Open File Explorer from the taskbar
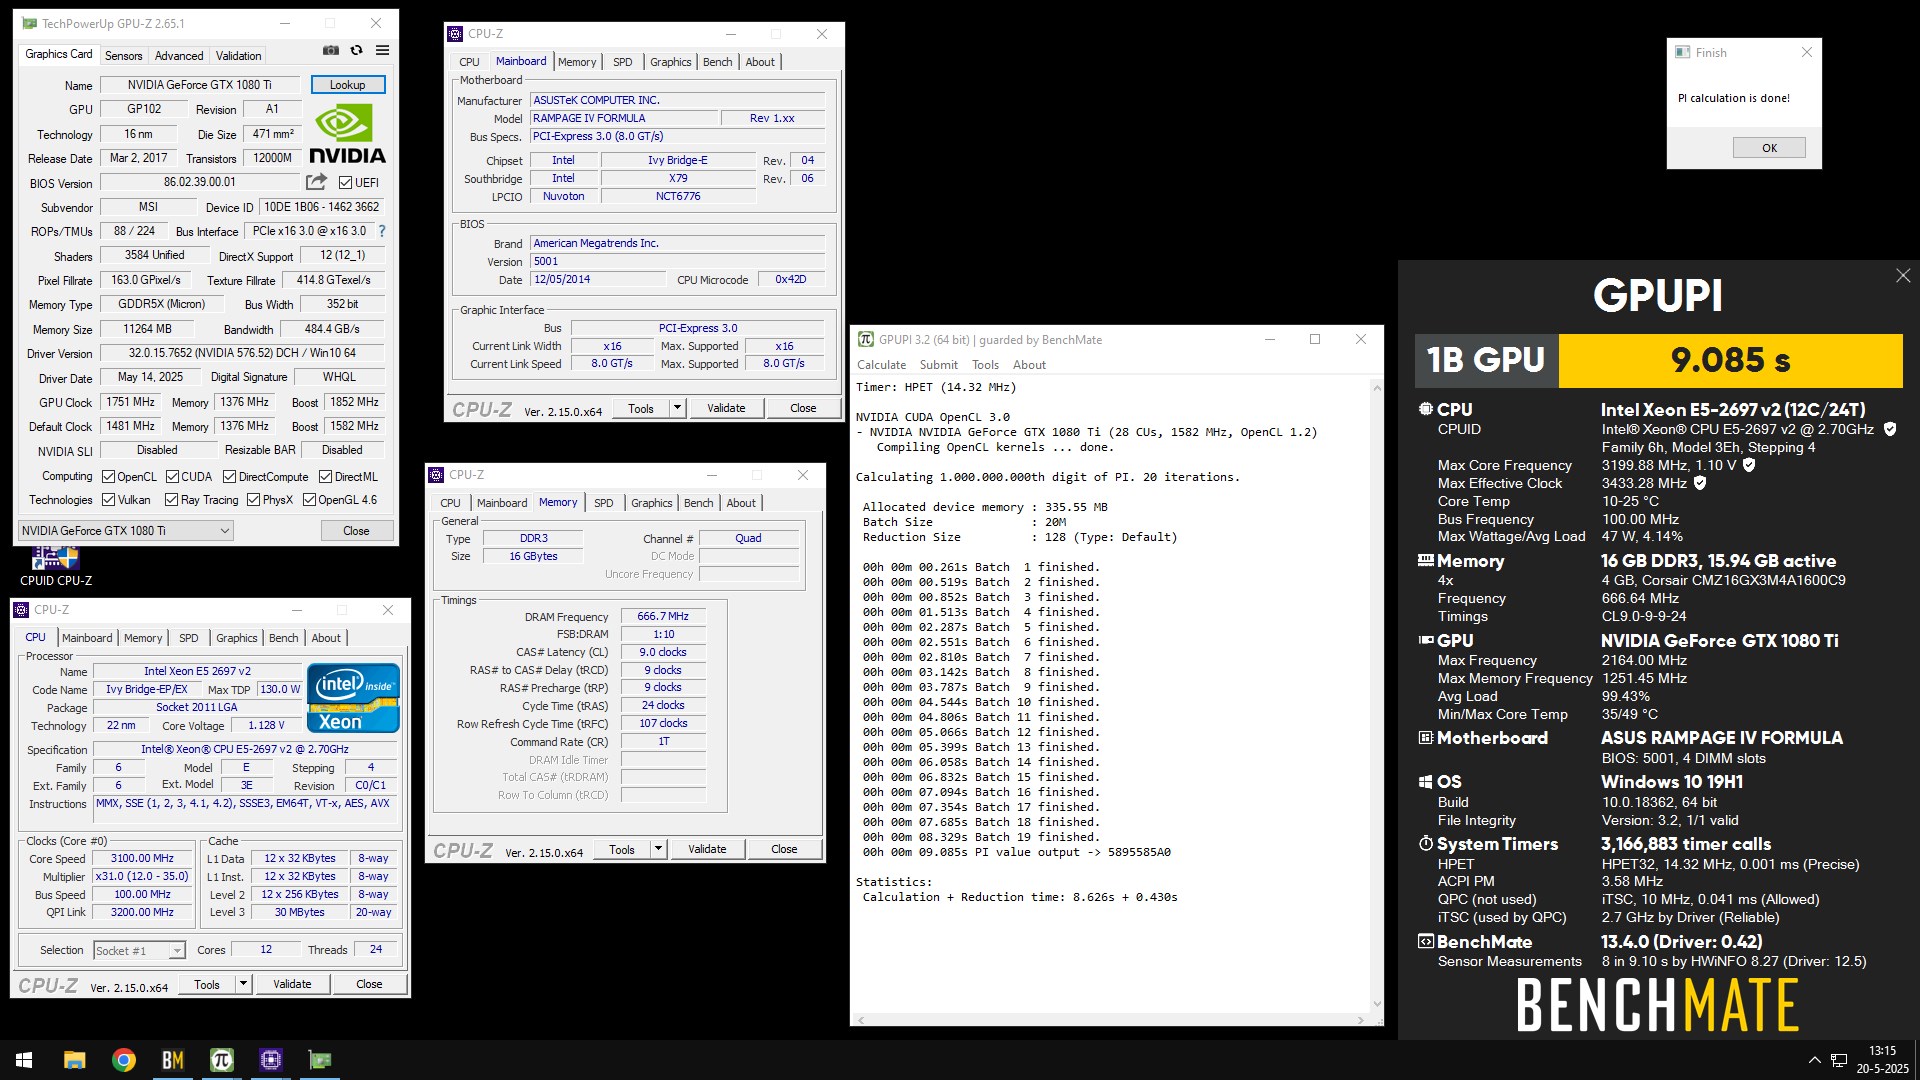 click(74, 1060)
